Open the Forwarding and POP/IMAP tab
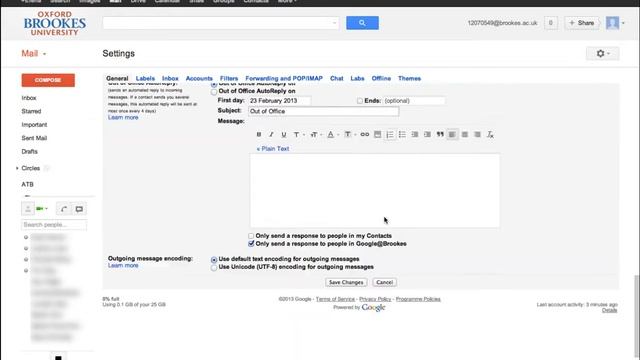The image size is (640, 360). click(284, 78)
